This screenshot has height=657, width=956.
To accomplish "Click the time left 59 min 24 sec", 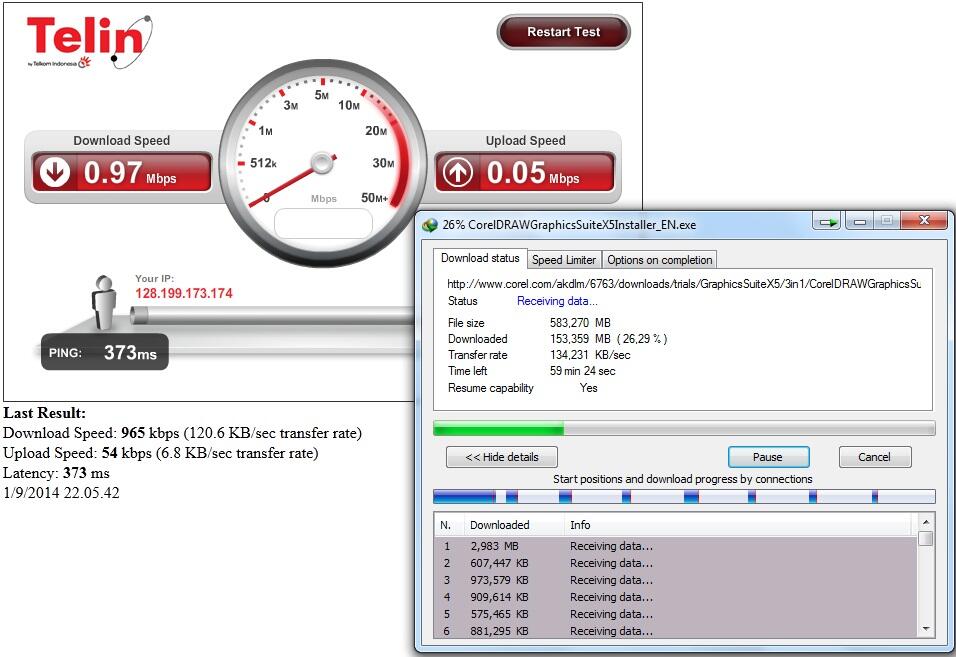I will point(582,371).
